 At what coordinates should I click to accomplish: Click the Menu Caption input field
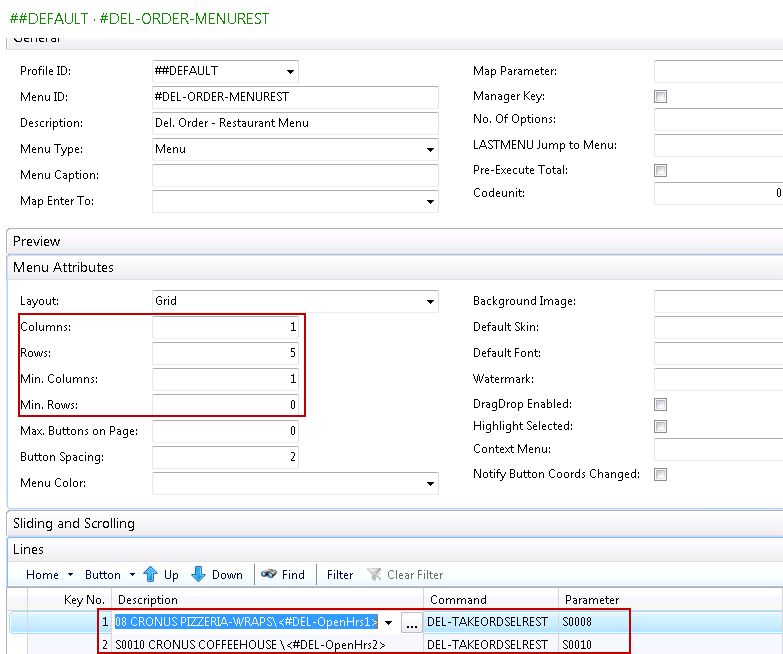[295, 176]
